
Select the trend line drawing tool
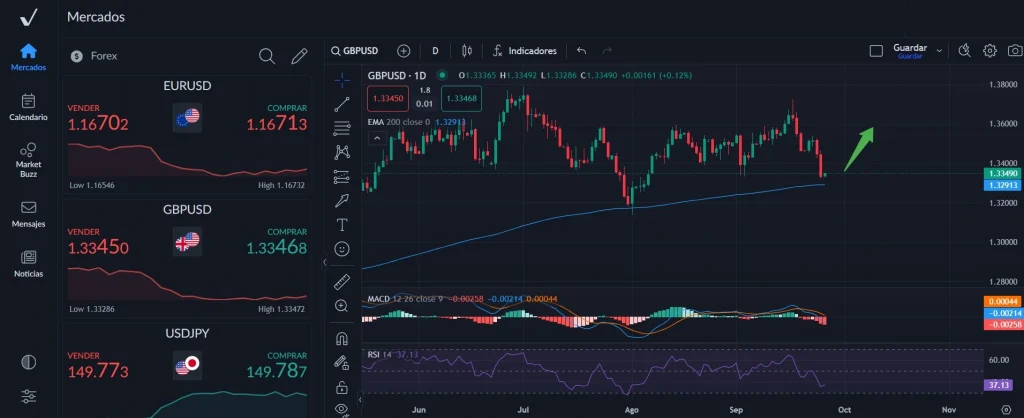[342, 102]
